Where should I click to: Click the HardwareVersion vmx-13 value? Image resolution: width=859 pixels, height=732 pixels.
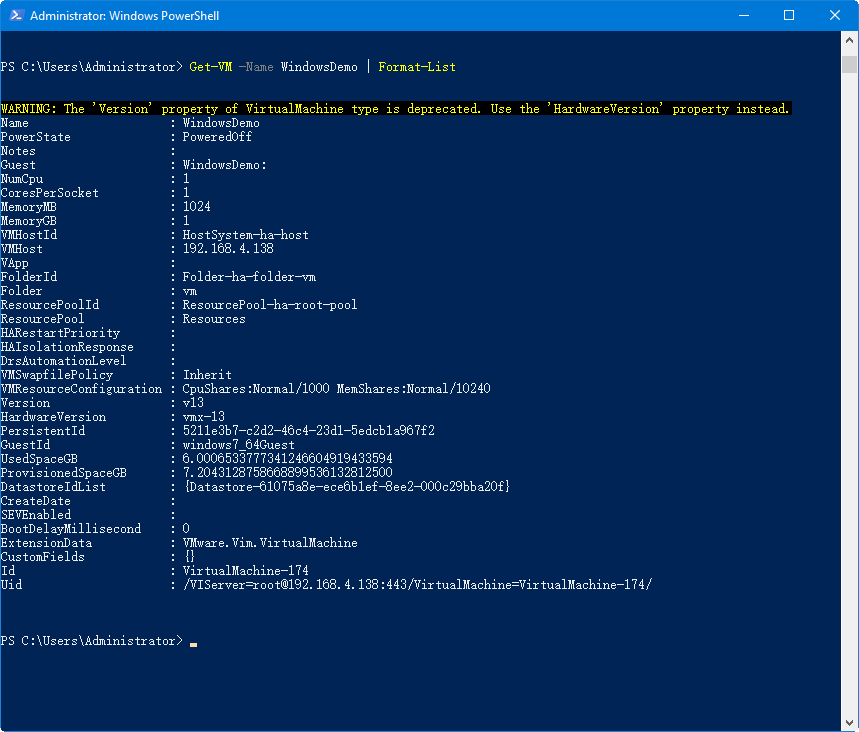[x=204, y=417]
